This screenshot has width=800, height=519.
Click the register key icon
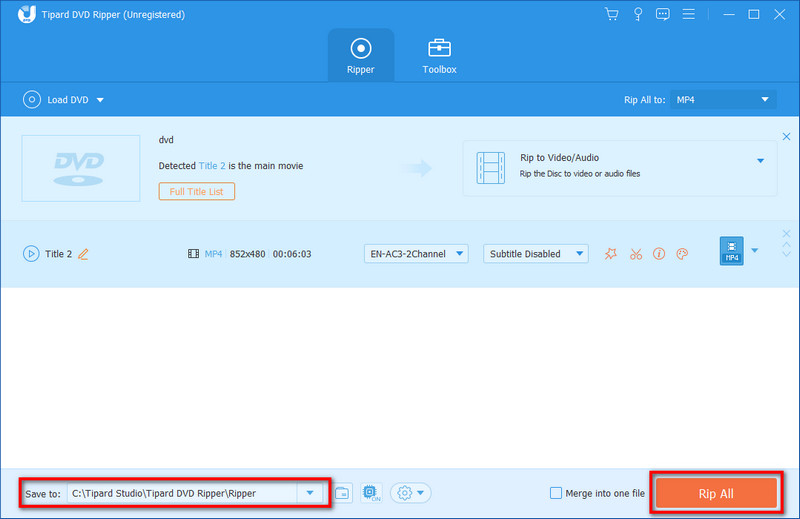tap(637, 14)
